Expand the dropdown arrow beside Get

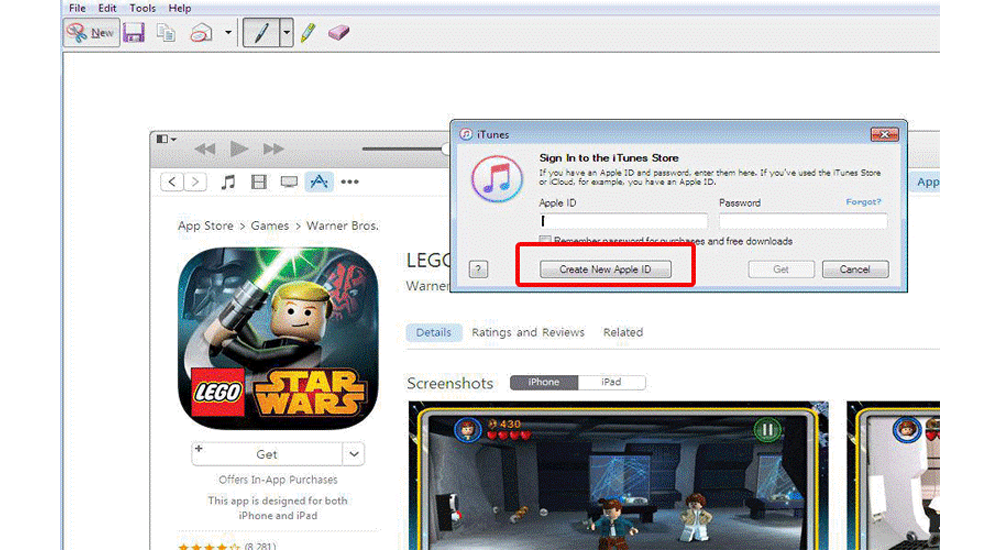pyautogui.click(x=354, y=454)
